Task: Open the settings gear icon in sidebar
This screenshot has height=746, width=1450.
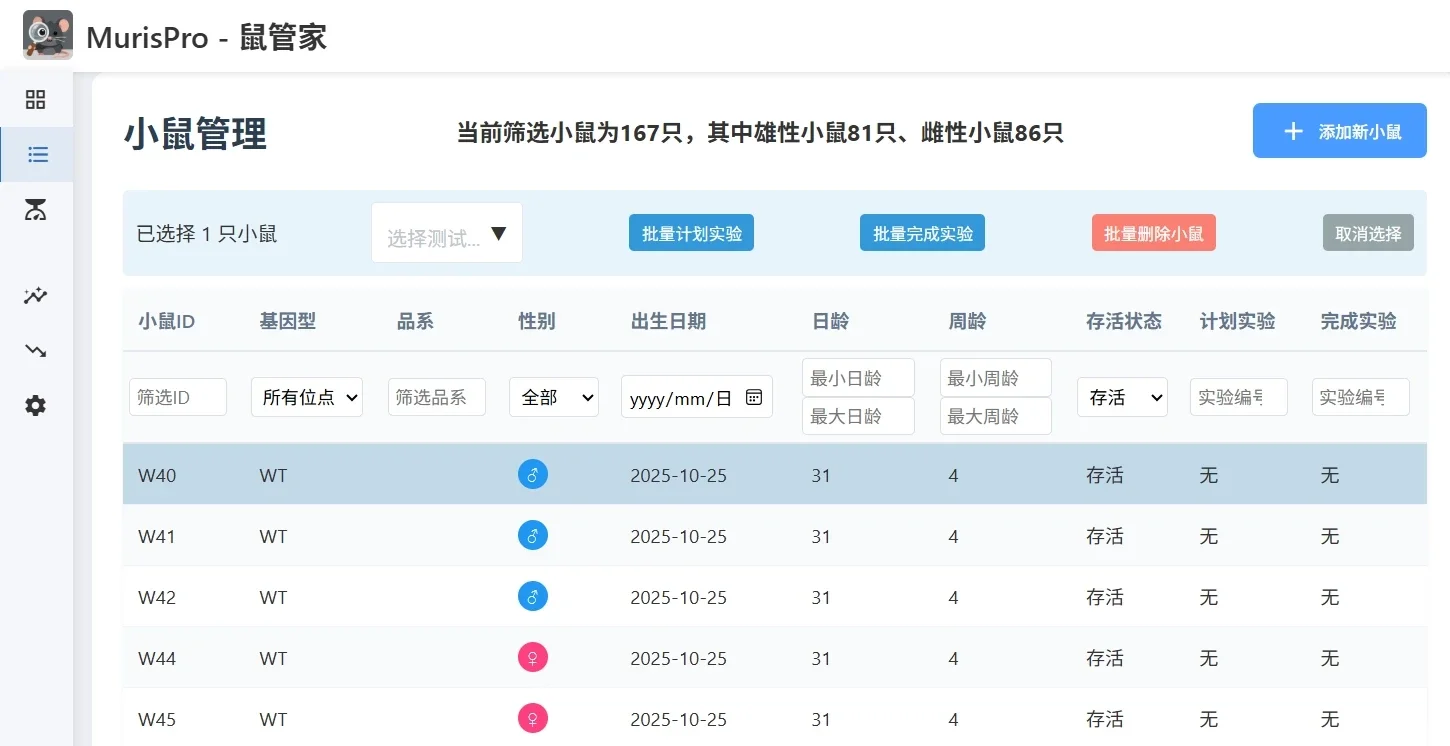Action: (35, 405)
